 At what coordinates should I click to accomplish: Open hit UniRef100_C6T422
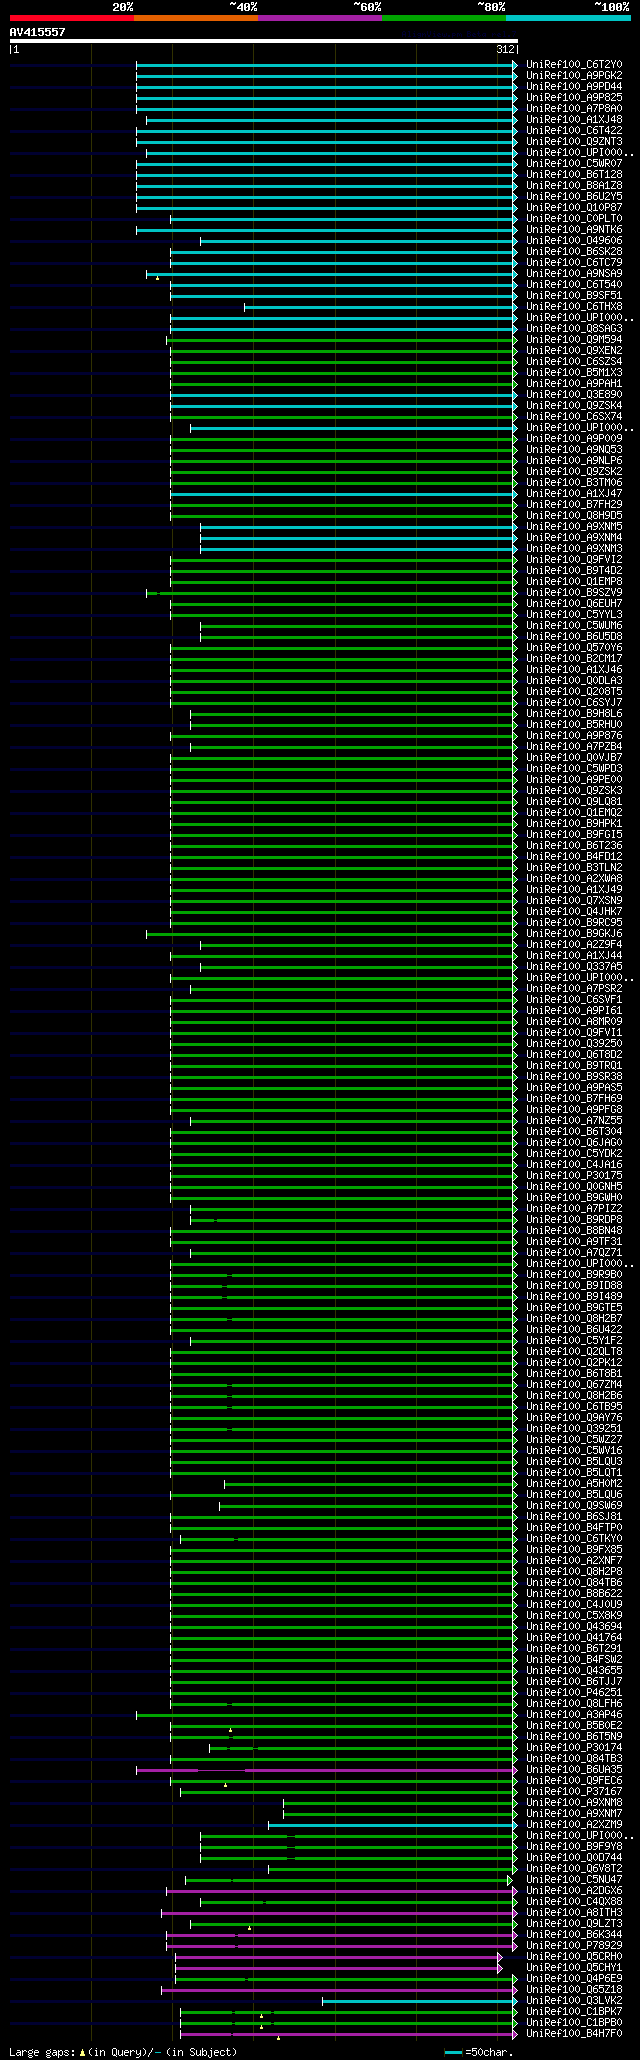point(574,131)
